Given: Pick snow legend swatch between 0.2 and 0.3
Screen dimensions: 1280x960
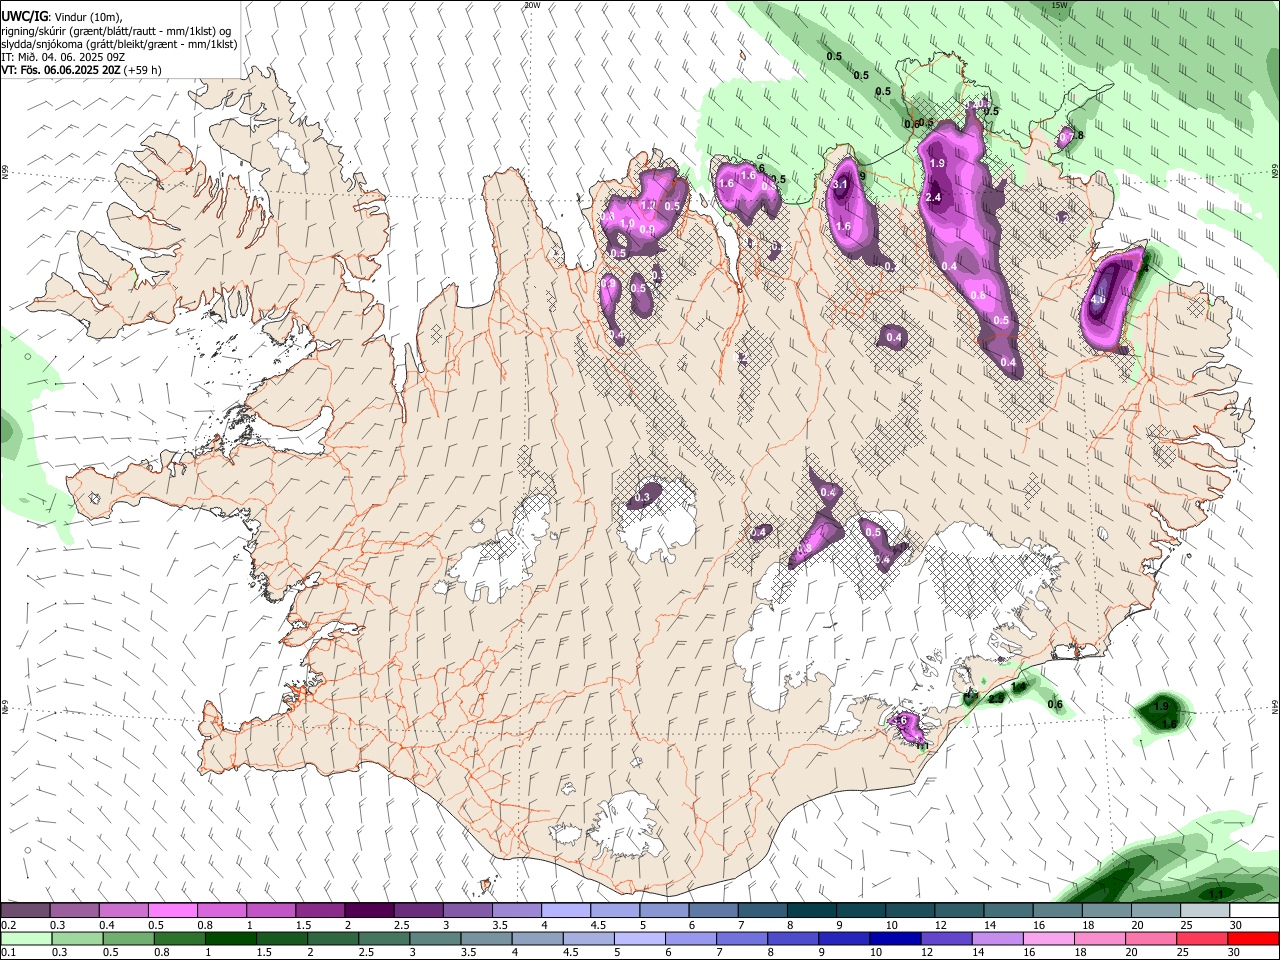Looking at the screenshot, I should [25, 911].
